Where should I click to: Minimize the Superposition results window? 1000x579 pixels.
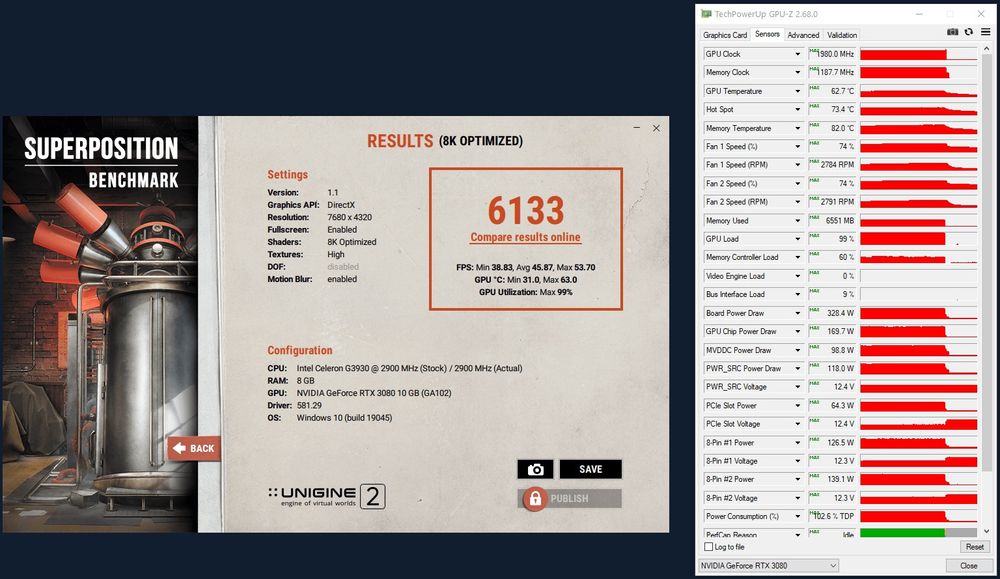pos(636,128)
